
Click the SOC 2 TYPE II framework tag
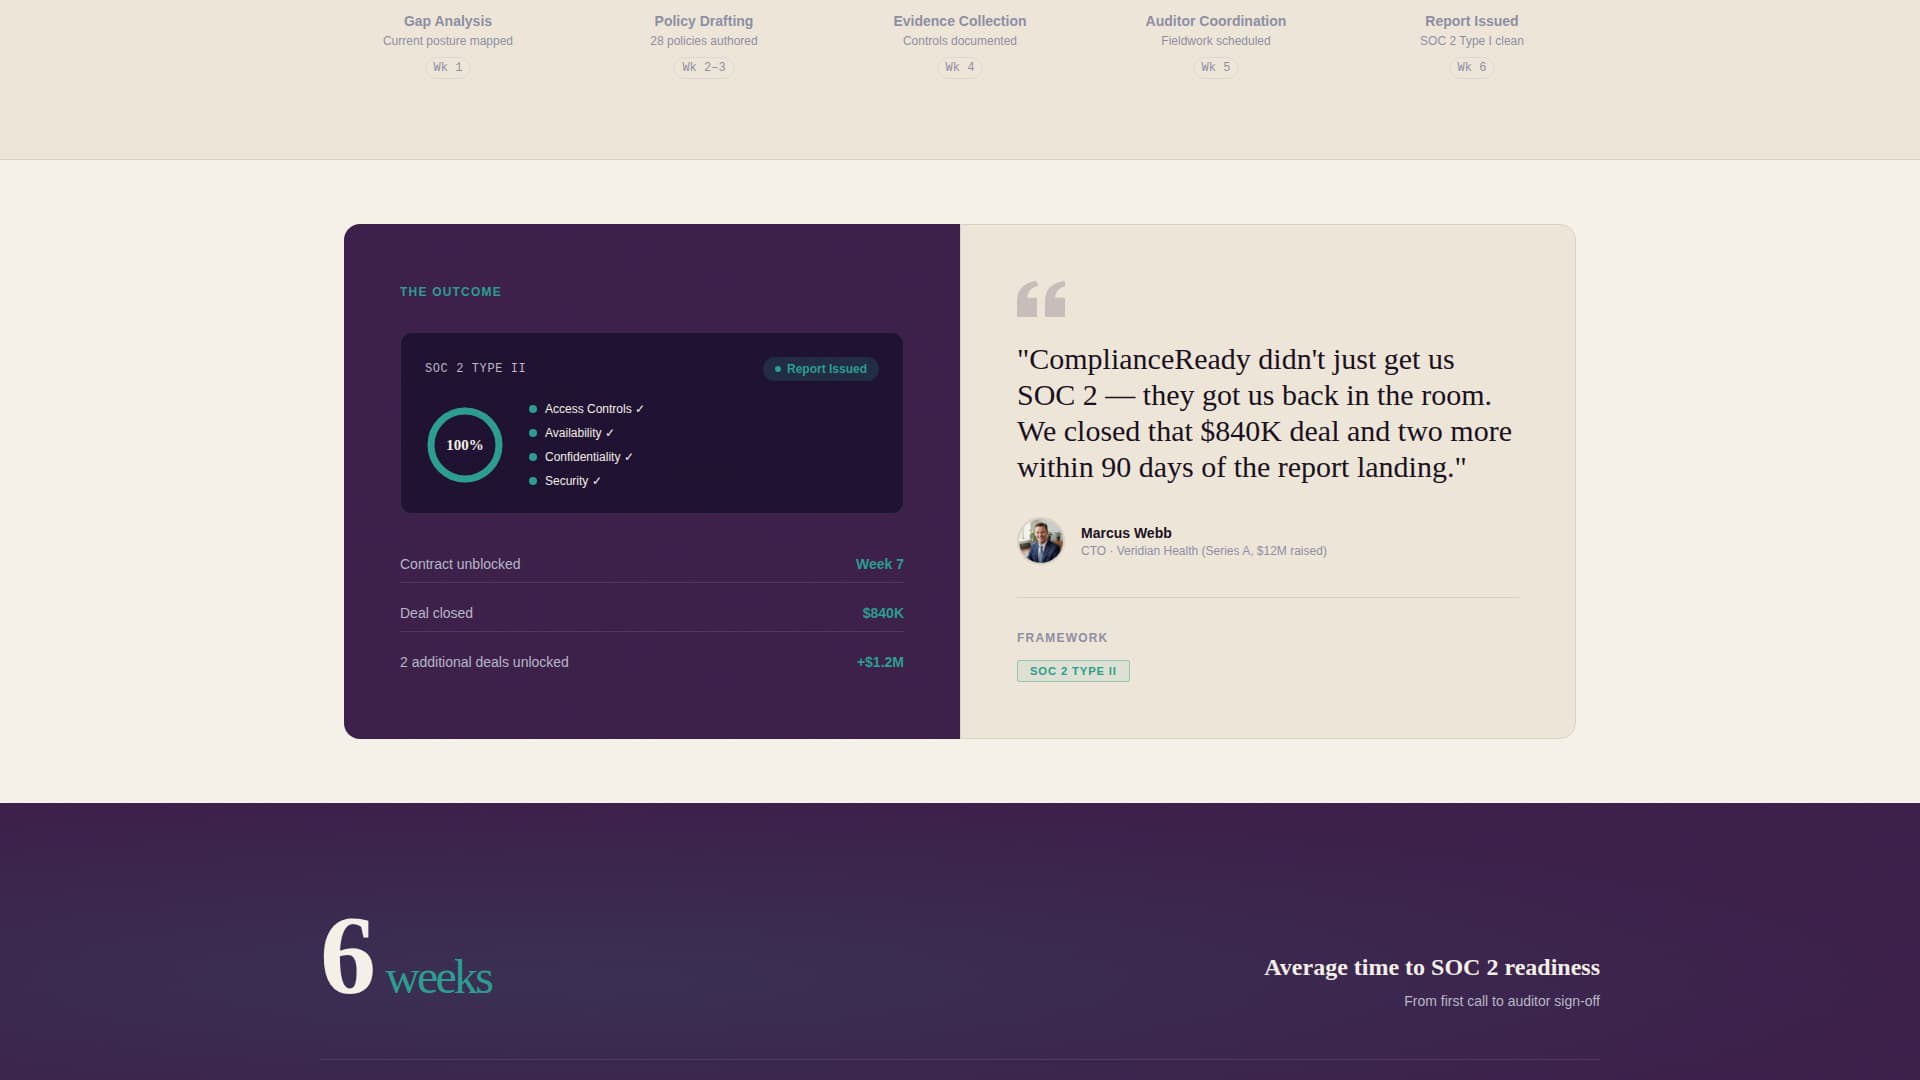(x=1073, y=671)
